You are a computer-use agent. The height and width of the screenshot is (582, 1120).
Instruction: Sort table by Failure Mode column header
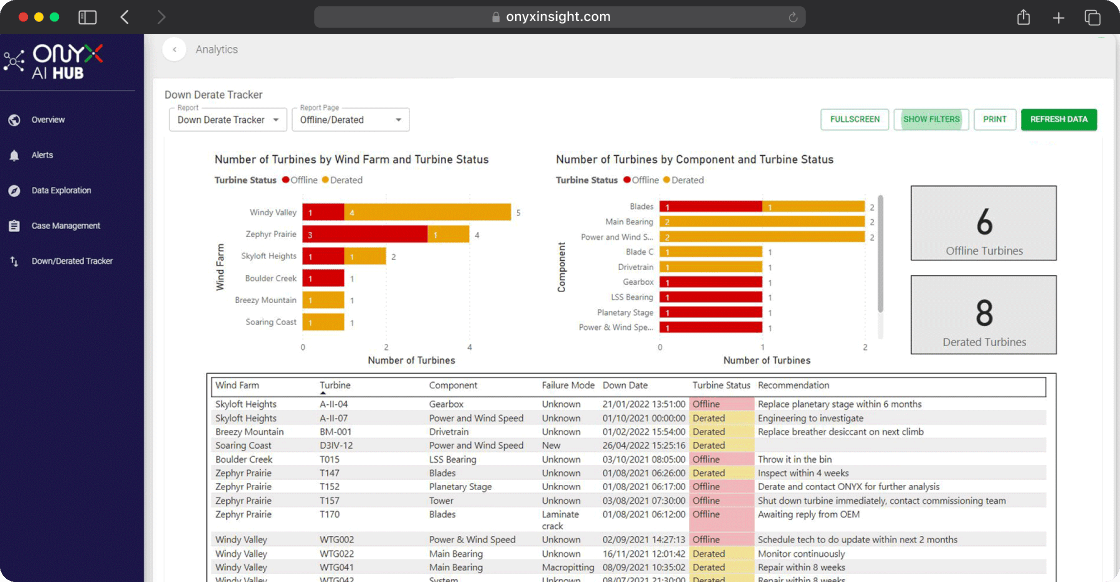(x=568, y=386)
